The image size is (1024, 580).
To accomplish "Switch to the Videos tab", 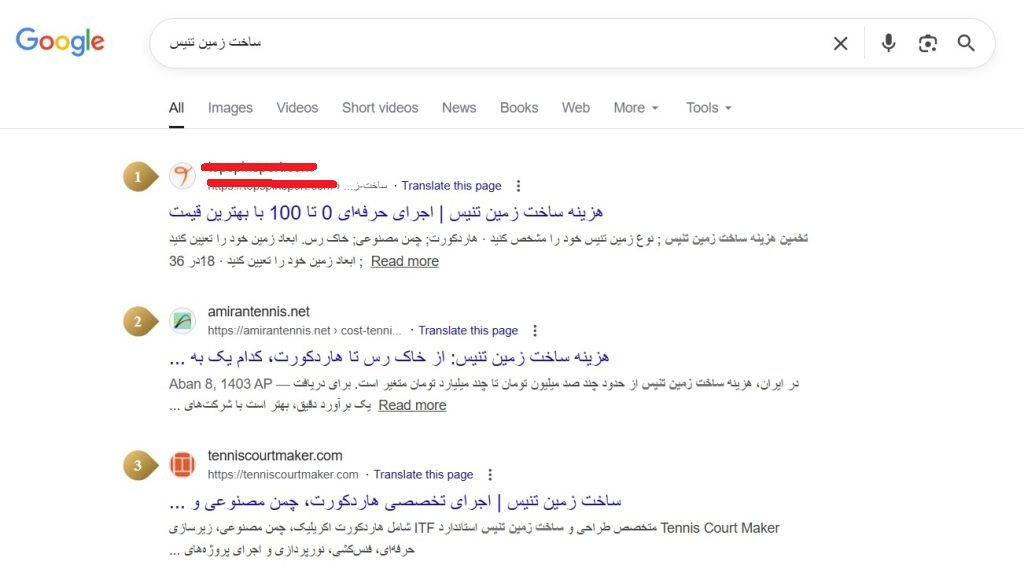I will (x=297, y=108).
